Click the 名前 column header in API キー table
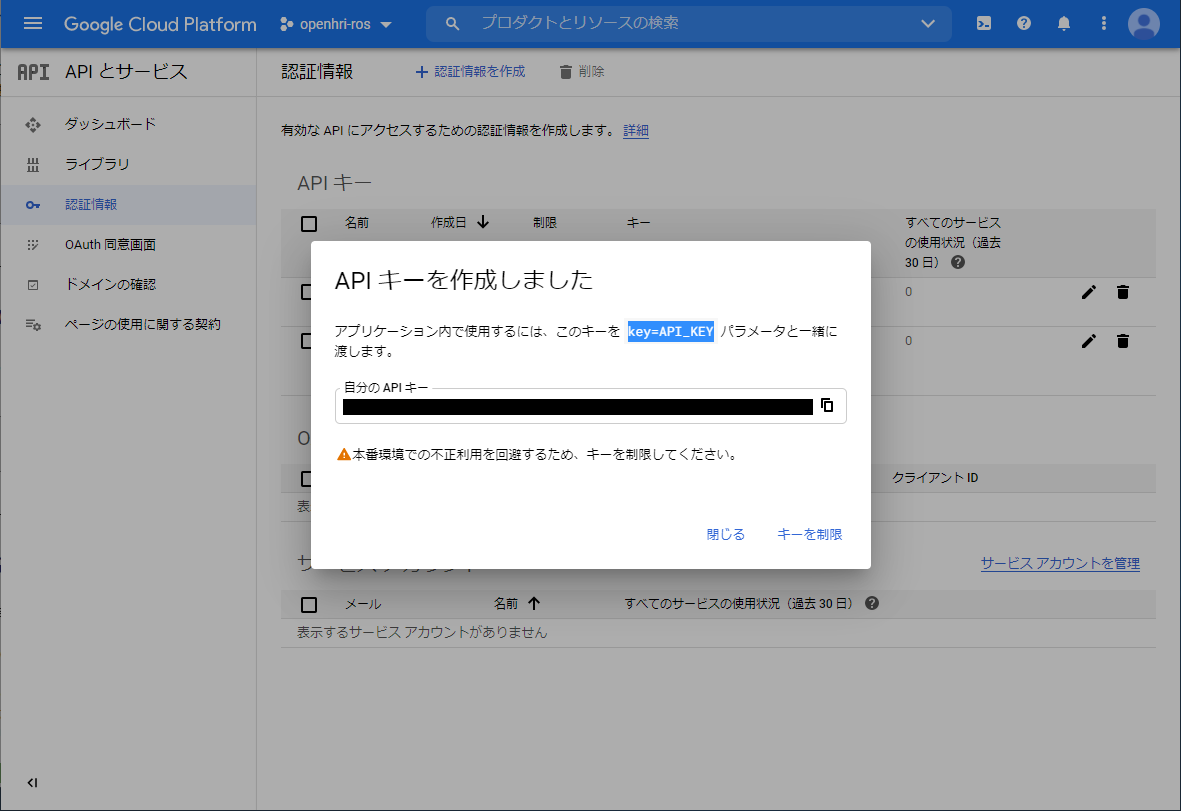 (x=357, y=223)
